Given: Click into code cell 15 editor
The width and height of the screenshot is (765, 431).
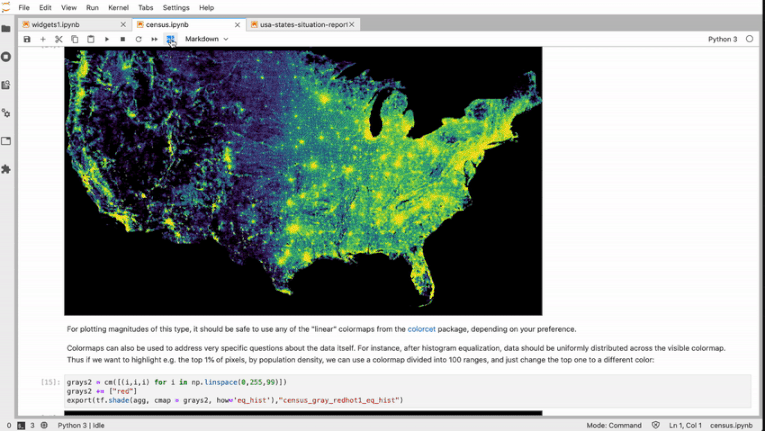Looking at the screenshot, I should point(407,391).
